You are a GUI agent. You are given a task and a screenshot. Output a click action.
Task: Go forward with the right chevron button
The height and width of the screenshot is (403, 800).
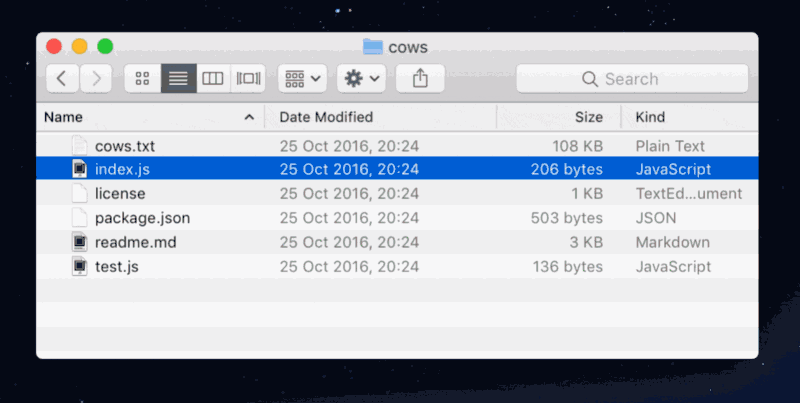tap(96, 78)
